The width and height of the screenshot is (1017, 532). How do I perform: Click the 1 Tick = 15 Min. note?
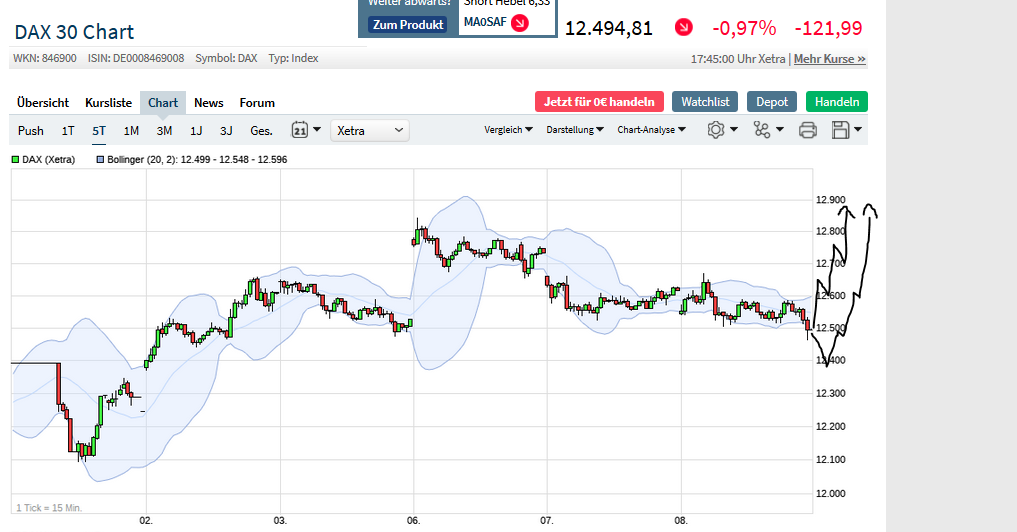tap(49, 508)
